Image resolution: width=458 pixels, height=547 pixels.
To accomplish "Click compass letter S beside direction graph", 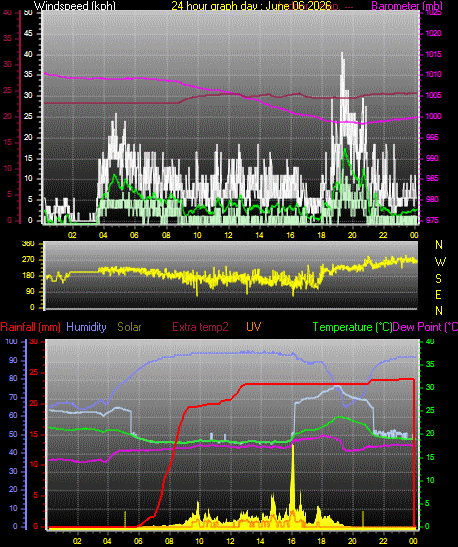I will pos(438,279).
